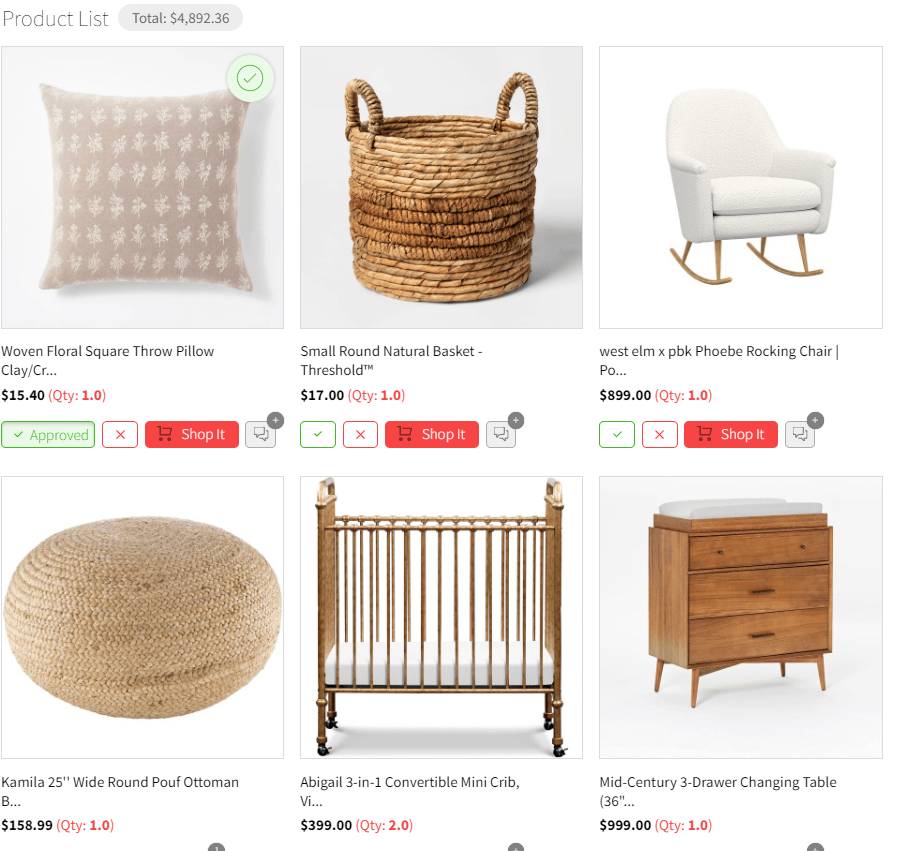Shop It for the Phoebe Rocking Chair
The width and height of the screenshot is (898, 851).
(731, 435)
